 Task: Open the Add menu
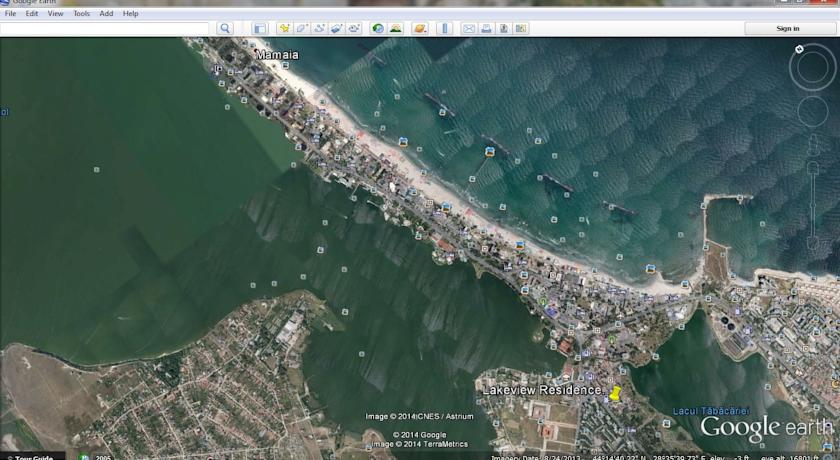pos(106,13)
